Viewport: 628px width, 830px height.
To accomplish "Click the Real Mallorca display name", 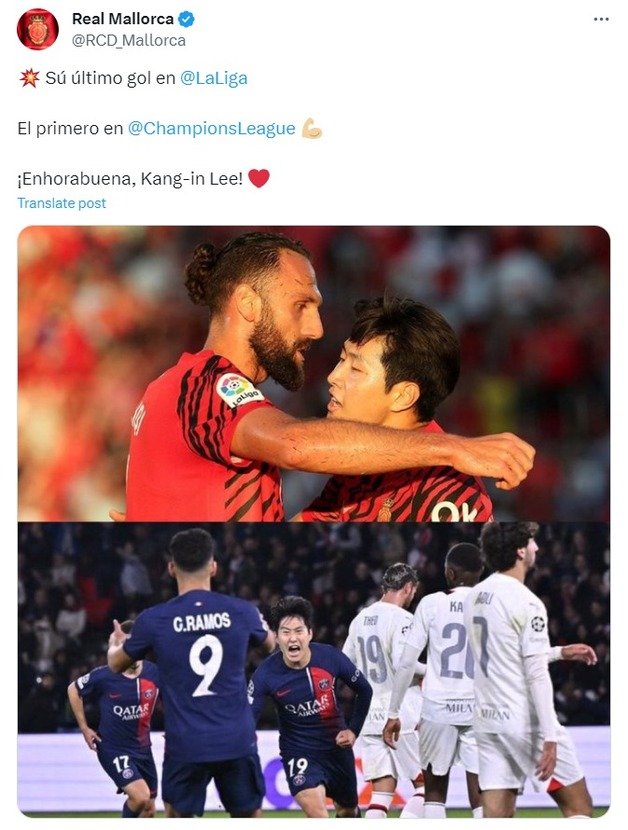I will pyautogui.click(x=122, y=19).
